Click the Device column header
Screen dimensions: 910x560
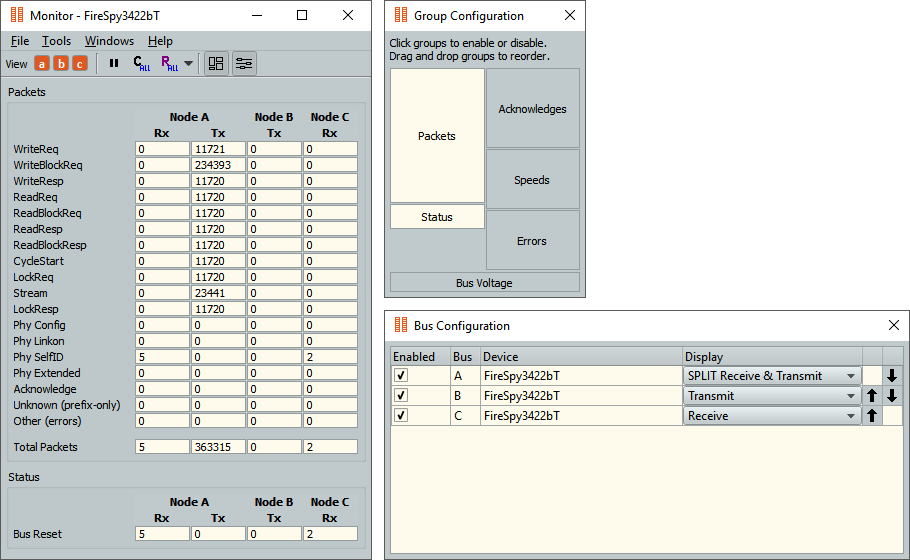pyautogui.click(x=581, y=356)
